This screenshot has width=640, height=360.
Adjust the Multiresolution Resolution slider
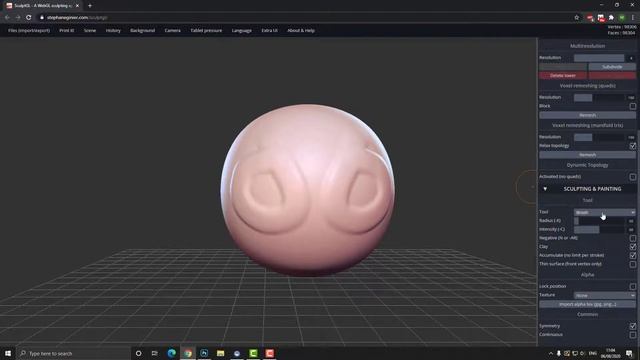coord(599,58)
